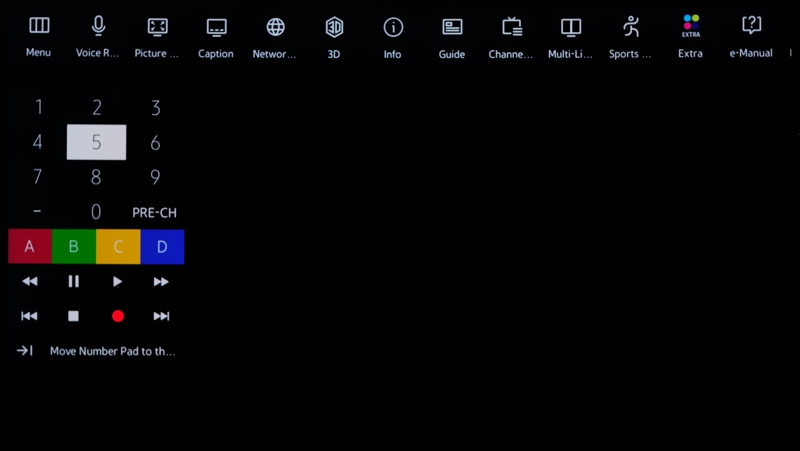Toggle Sports Mode icon
This screenshot has height=451, width=800.
(630, 27)
